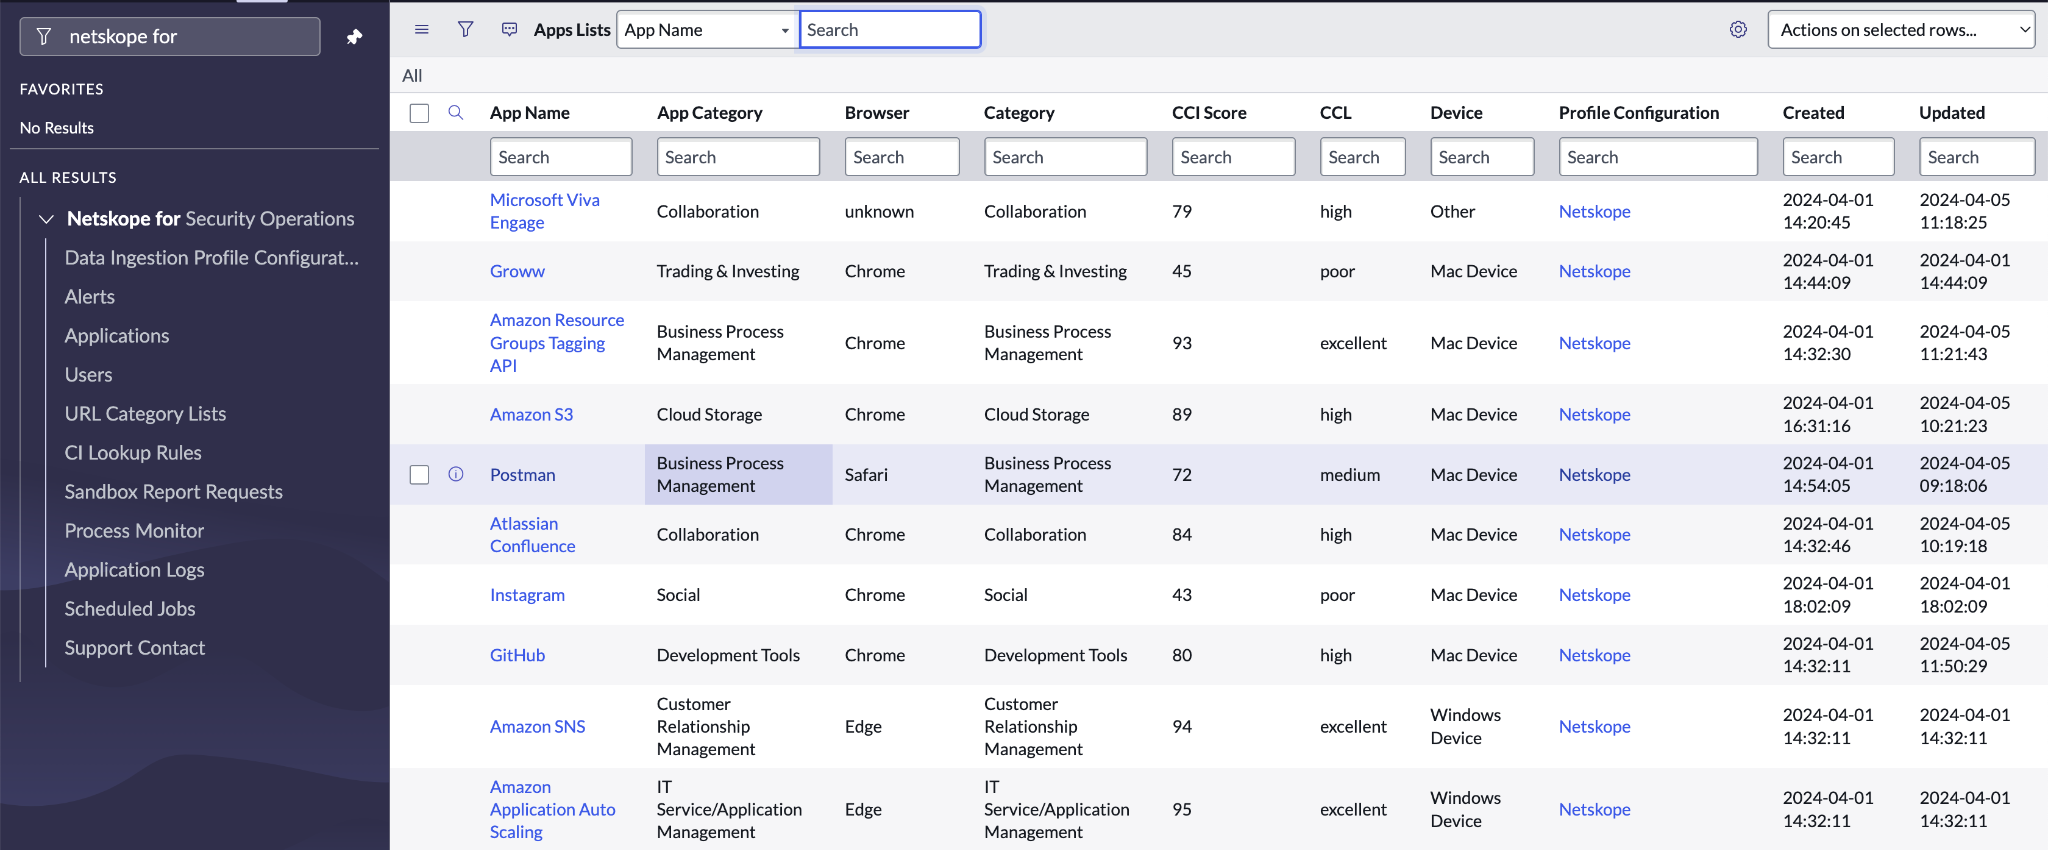2048x850 pixels.
Task: Sort by Created column header
Action: point(1814,113)
